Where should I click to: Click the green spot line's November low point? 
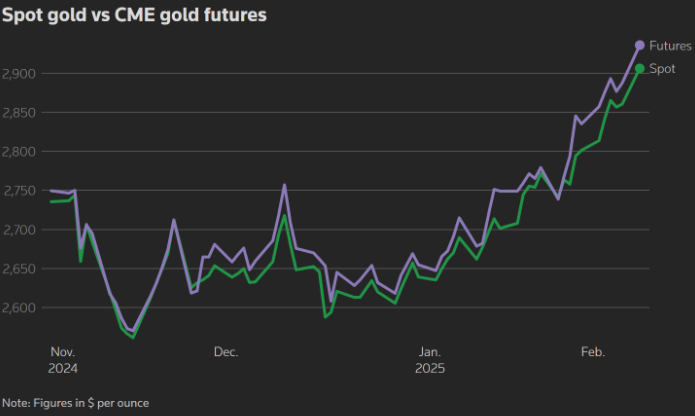pos(132,338)
